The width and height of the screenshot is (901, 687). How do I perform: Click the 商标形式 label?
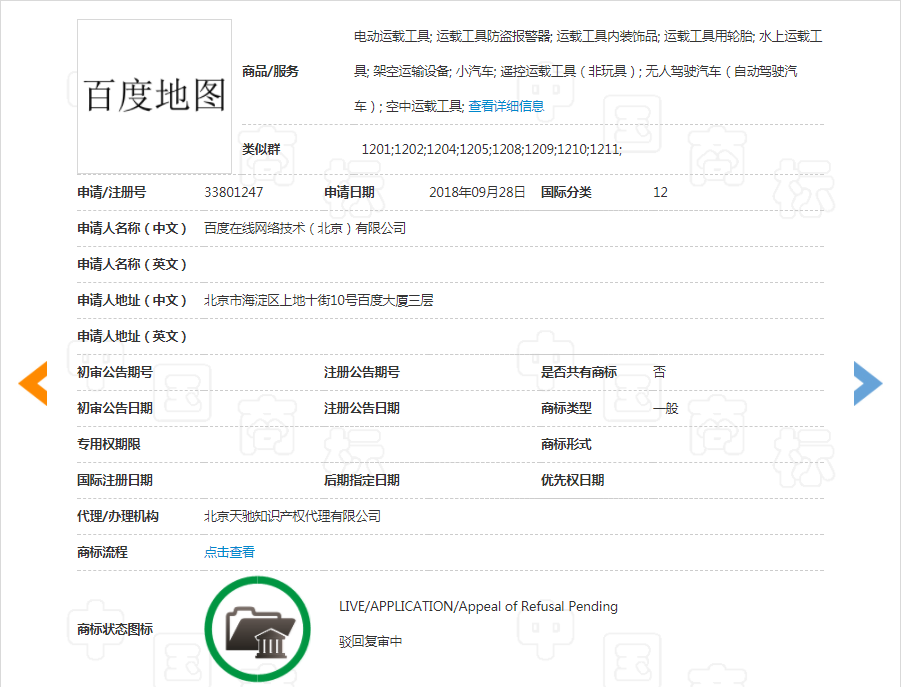tap(566, 444)
